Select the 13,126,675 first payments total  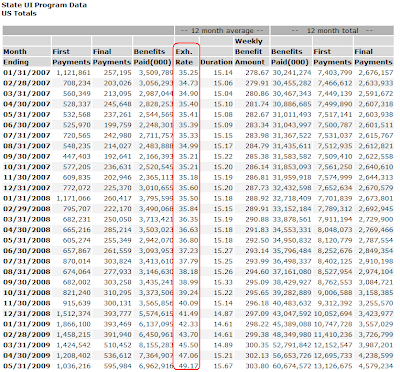point(332,366)
